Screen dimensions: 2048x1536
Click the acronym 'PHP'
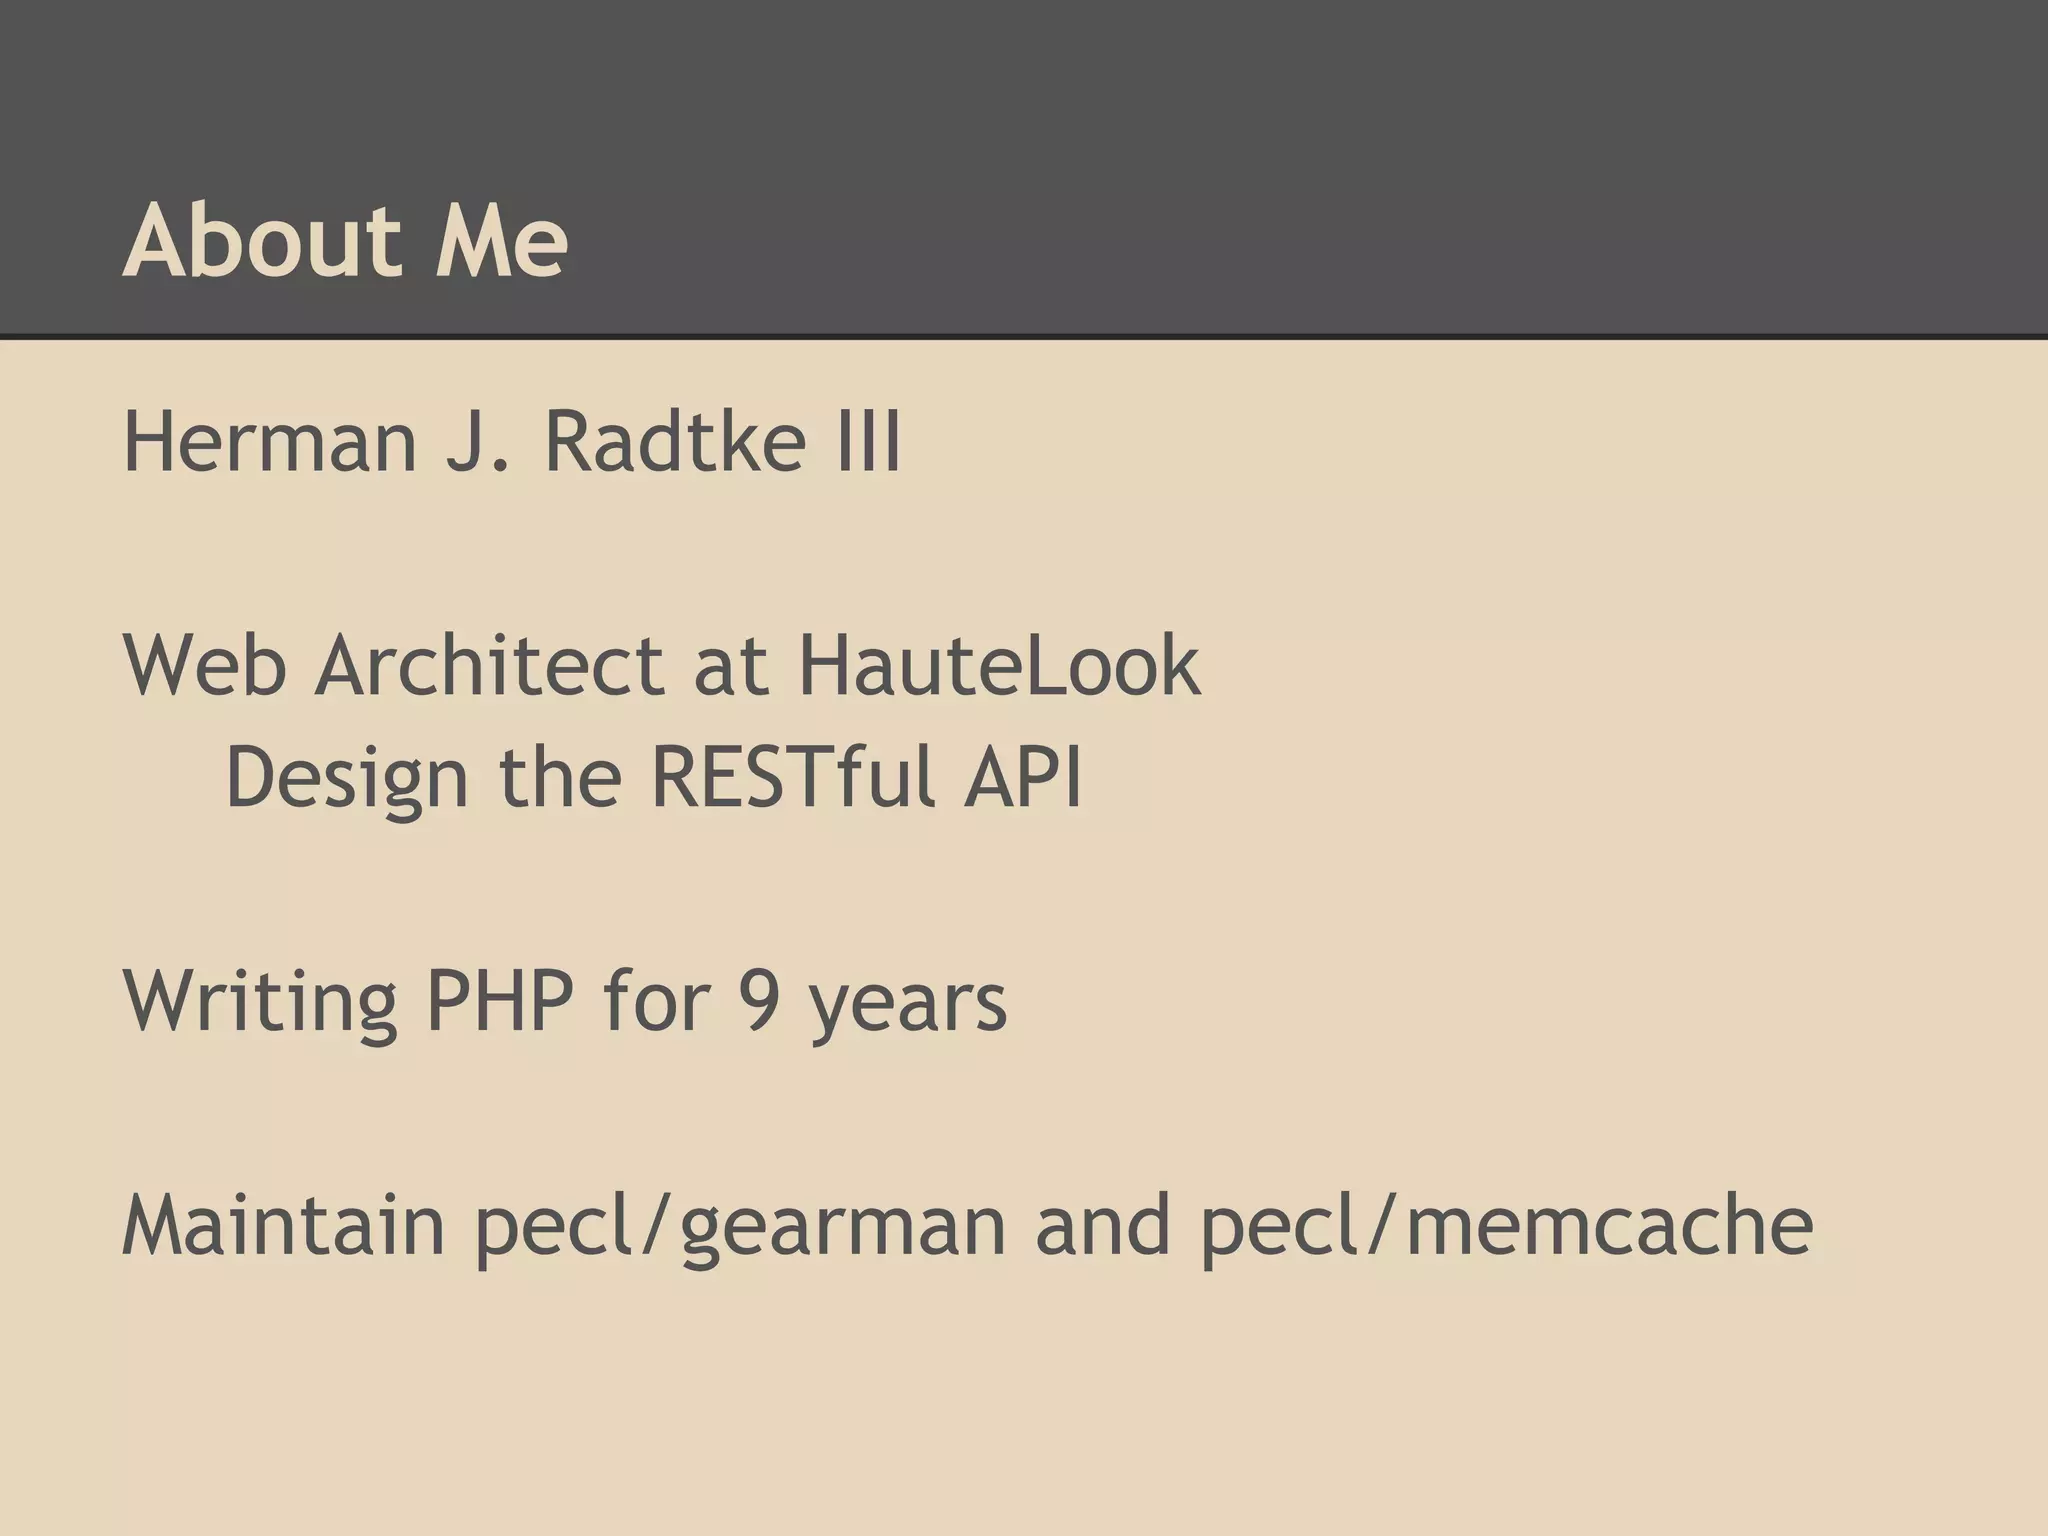tap(500, 1001)
